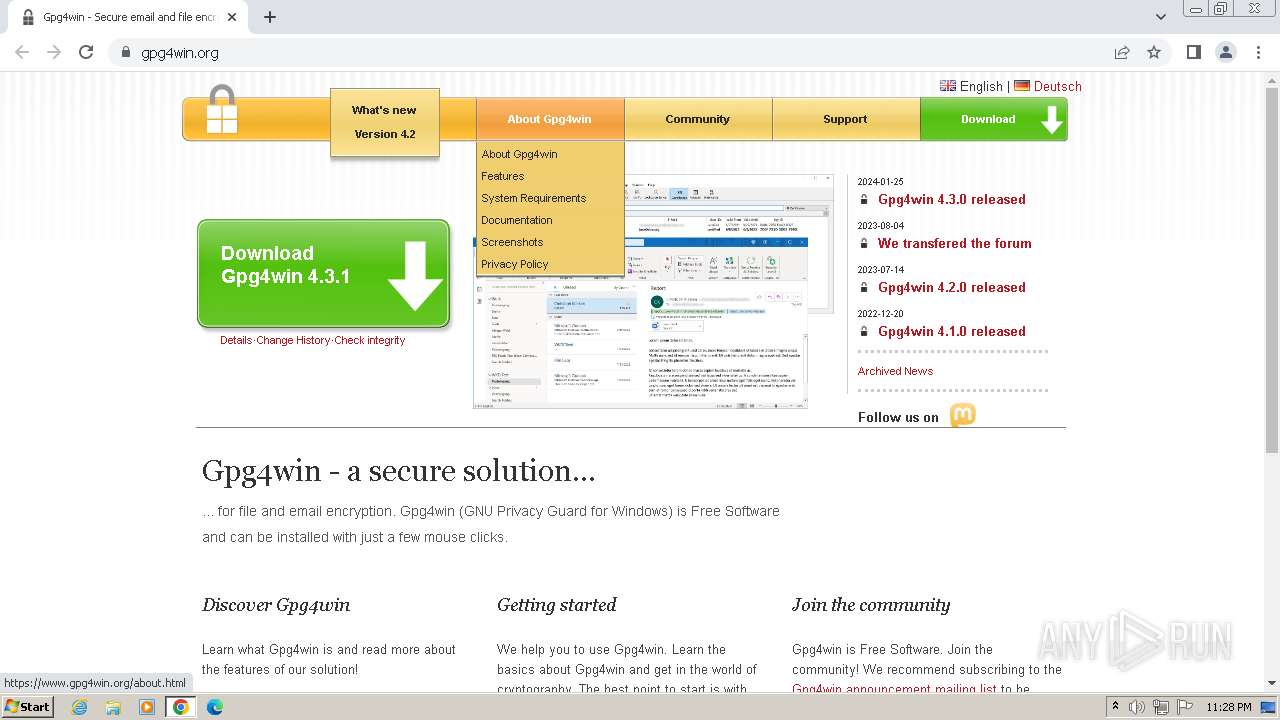Click the Mastodon icon next to Follow us on
Image resolution: width=1280 pixels, height=720 pixels.
tap(962, 415)
